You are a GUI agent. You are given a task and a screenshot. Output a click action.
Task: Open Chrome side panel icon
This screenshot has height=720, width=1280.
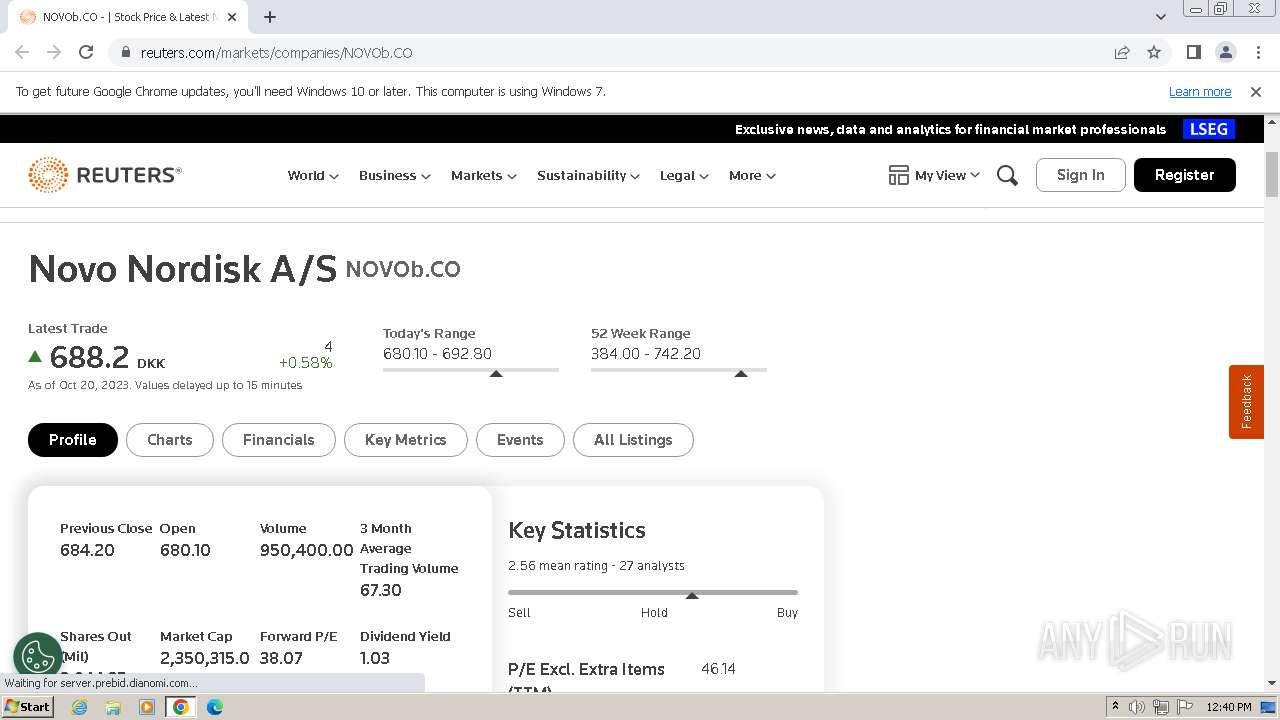(1193, 52)
